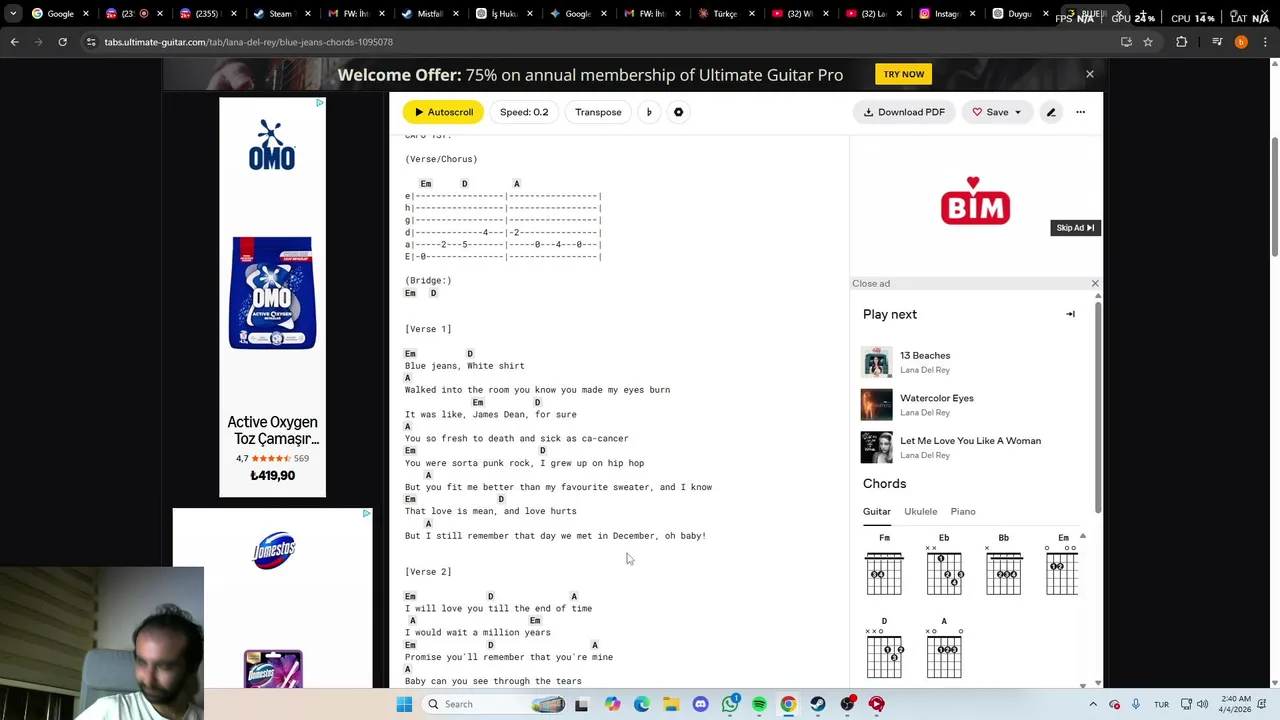The height and width of the screenshot is (720, 1280).
Task: Bookmark this page with the star icon
Action: (1148, 42)
